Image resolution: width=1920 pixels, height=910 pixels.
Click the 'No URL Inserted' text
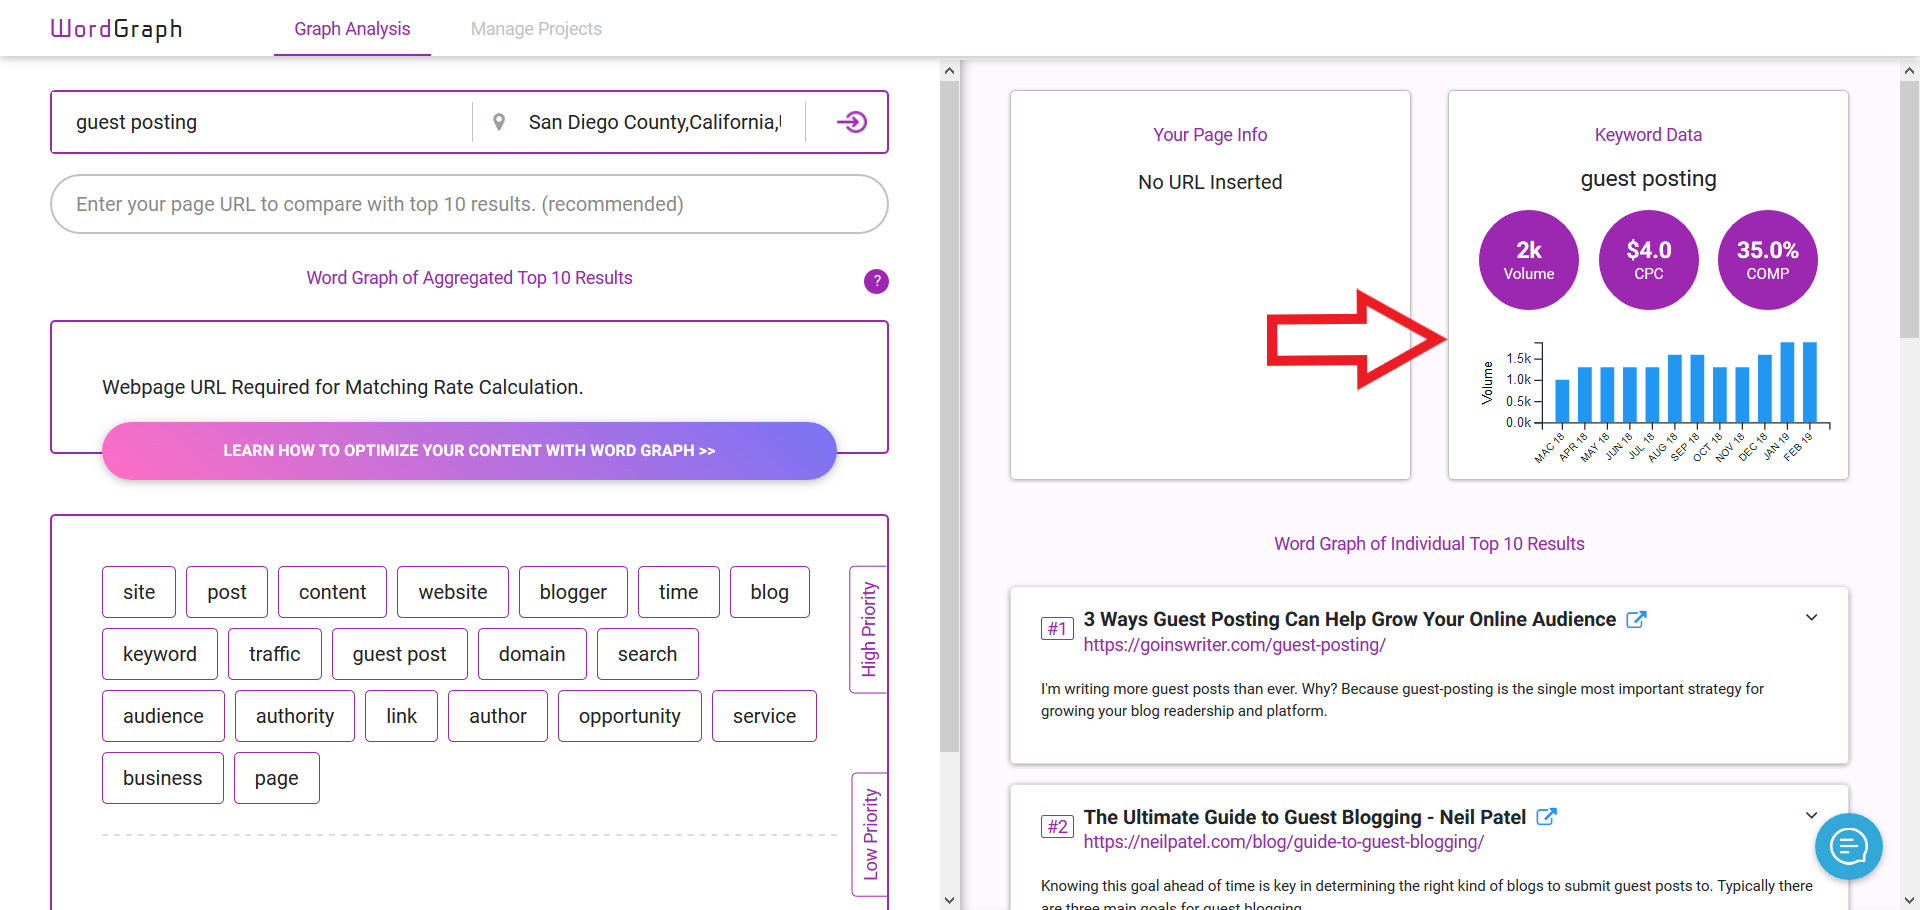[x=1210, y=182]
